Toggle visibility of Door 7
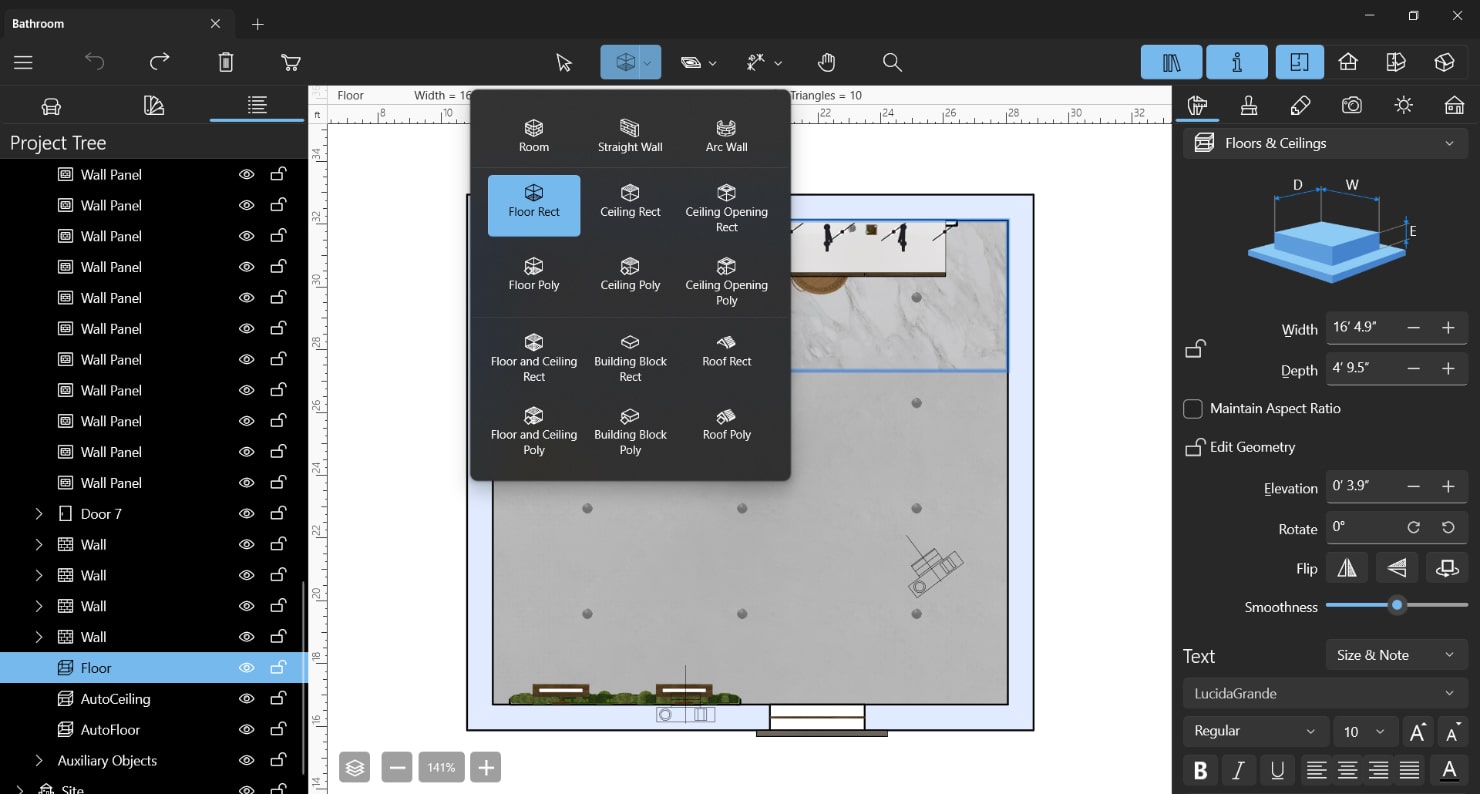This screenshot has height=794, width=1480. (245, 513)
